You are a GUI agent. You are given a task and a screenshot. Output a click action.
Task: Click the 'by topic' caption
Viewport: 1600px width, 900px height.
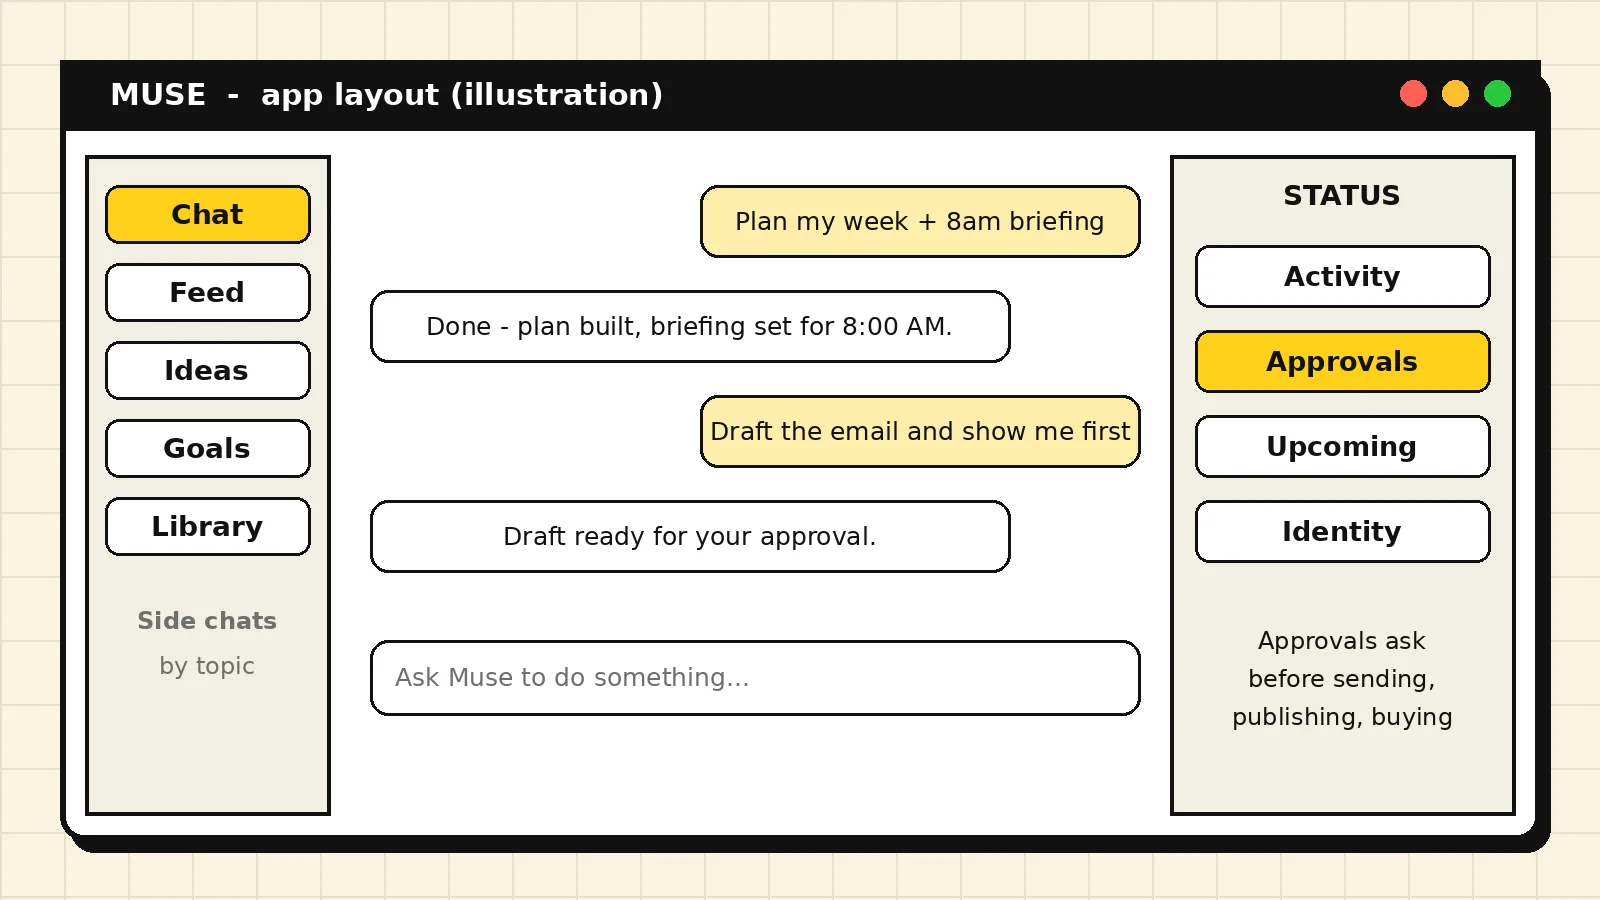207,666
